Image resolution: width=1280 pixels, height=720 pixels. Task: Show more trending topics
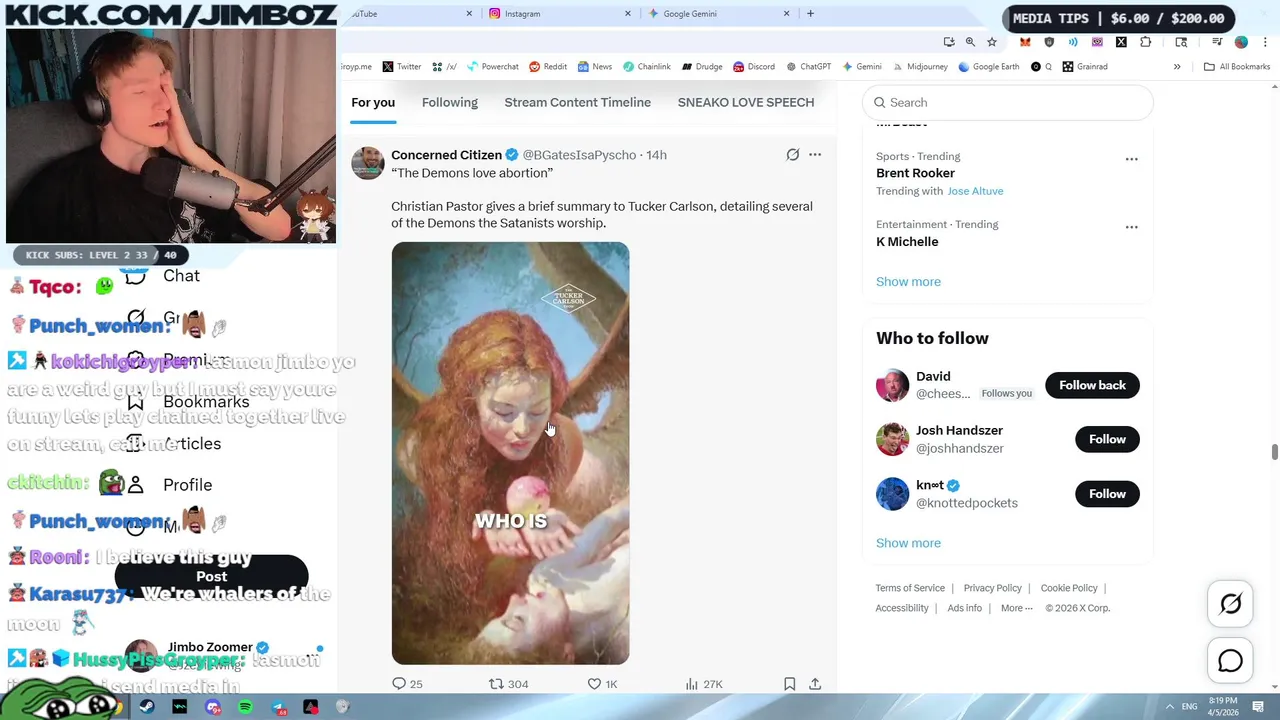click(908, 282)
